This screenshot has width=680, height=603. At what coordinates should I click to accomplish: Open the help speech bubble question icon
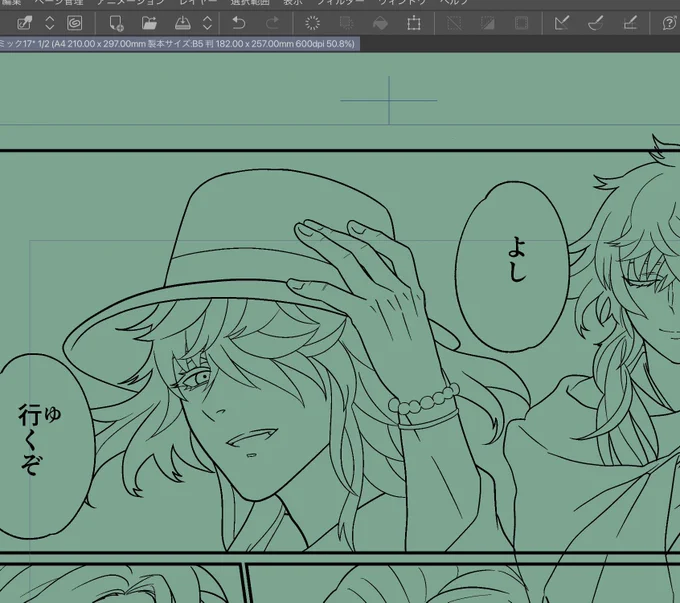coord(670,23)
